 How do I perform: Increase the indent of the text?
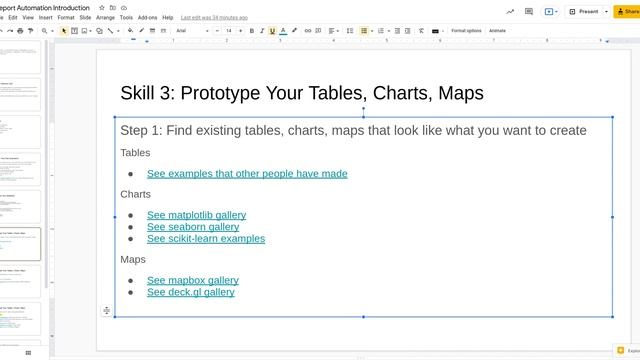[x=407, y=31]
